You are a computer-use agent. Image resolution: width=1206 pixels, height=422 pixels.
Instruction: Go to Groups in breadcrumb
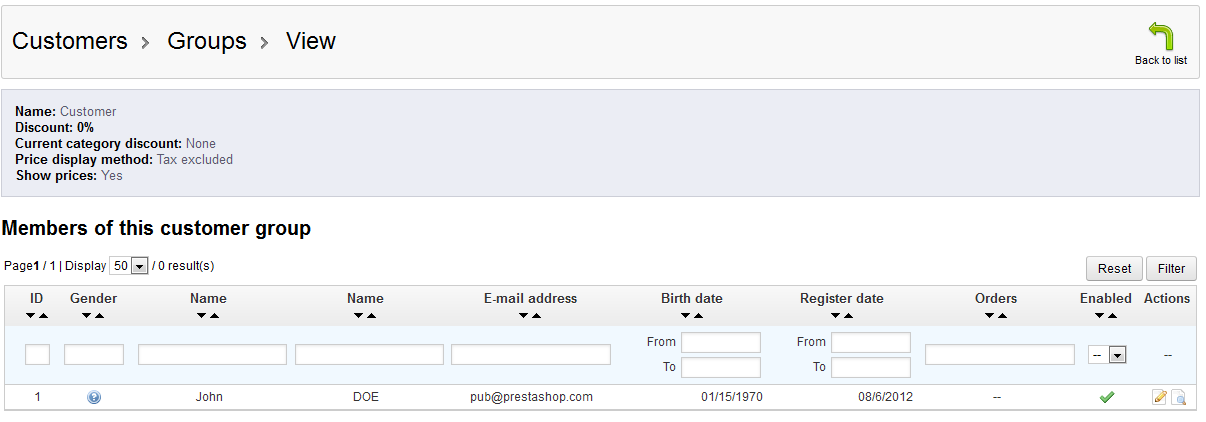tap(206, 41)
